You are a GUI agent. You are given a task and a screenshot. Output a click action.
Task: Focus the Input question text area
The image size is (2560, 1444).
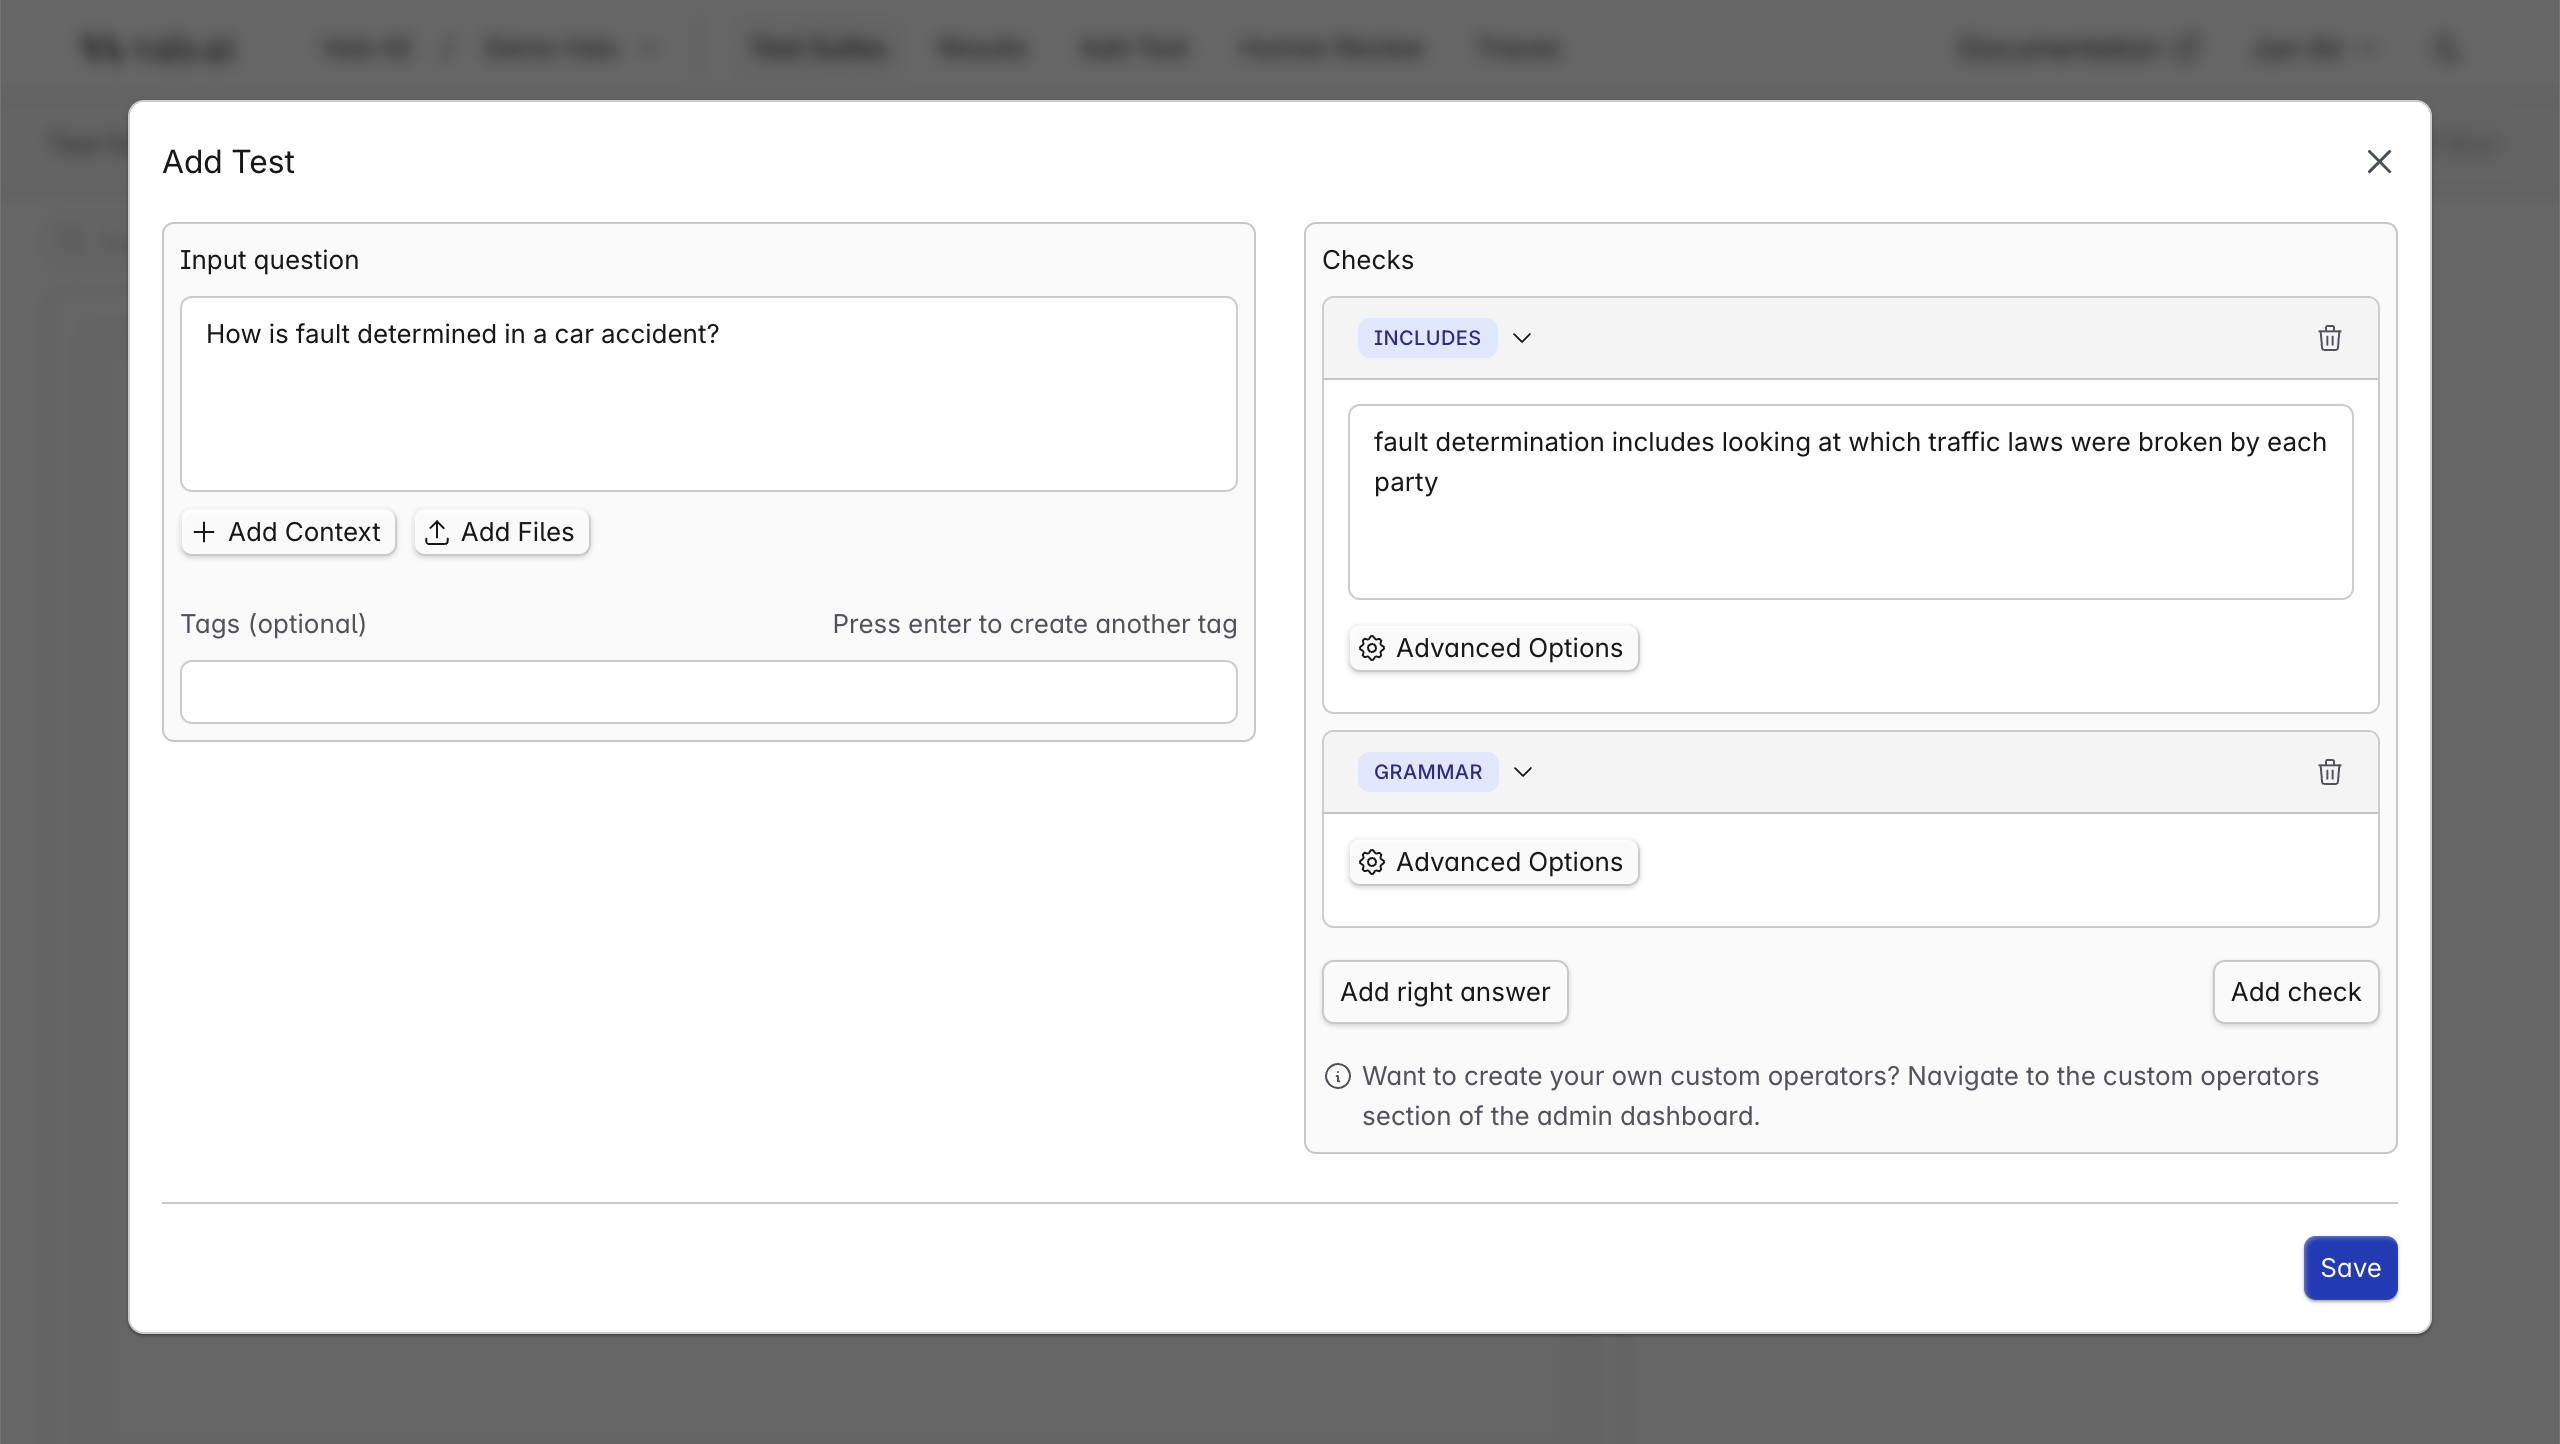[708, 394]
